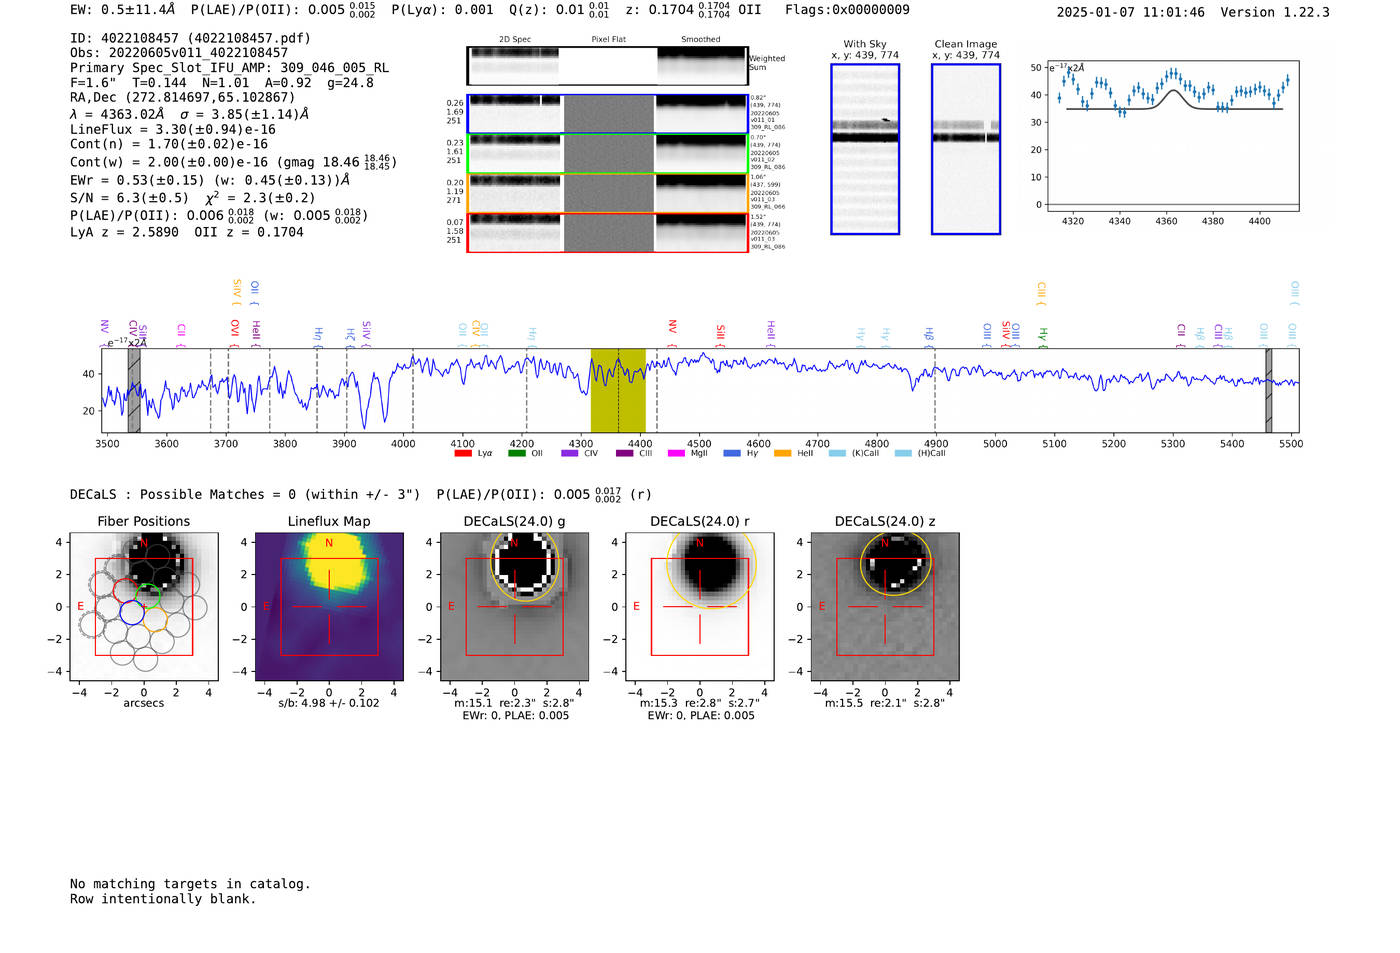Click the m:15.5 re:2.1" caption under z
Screen dimensions: 1400x953
885,703
